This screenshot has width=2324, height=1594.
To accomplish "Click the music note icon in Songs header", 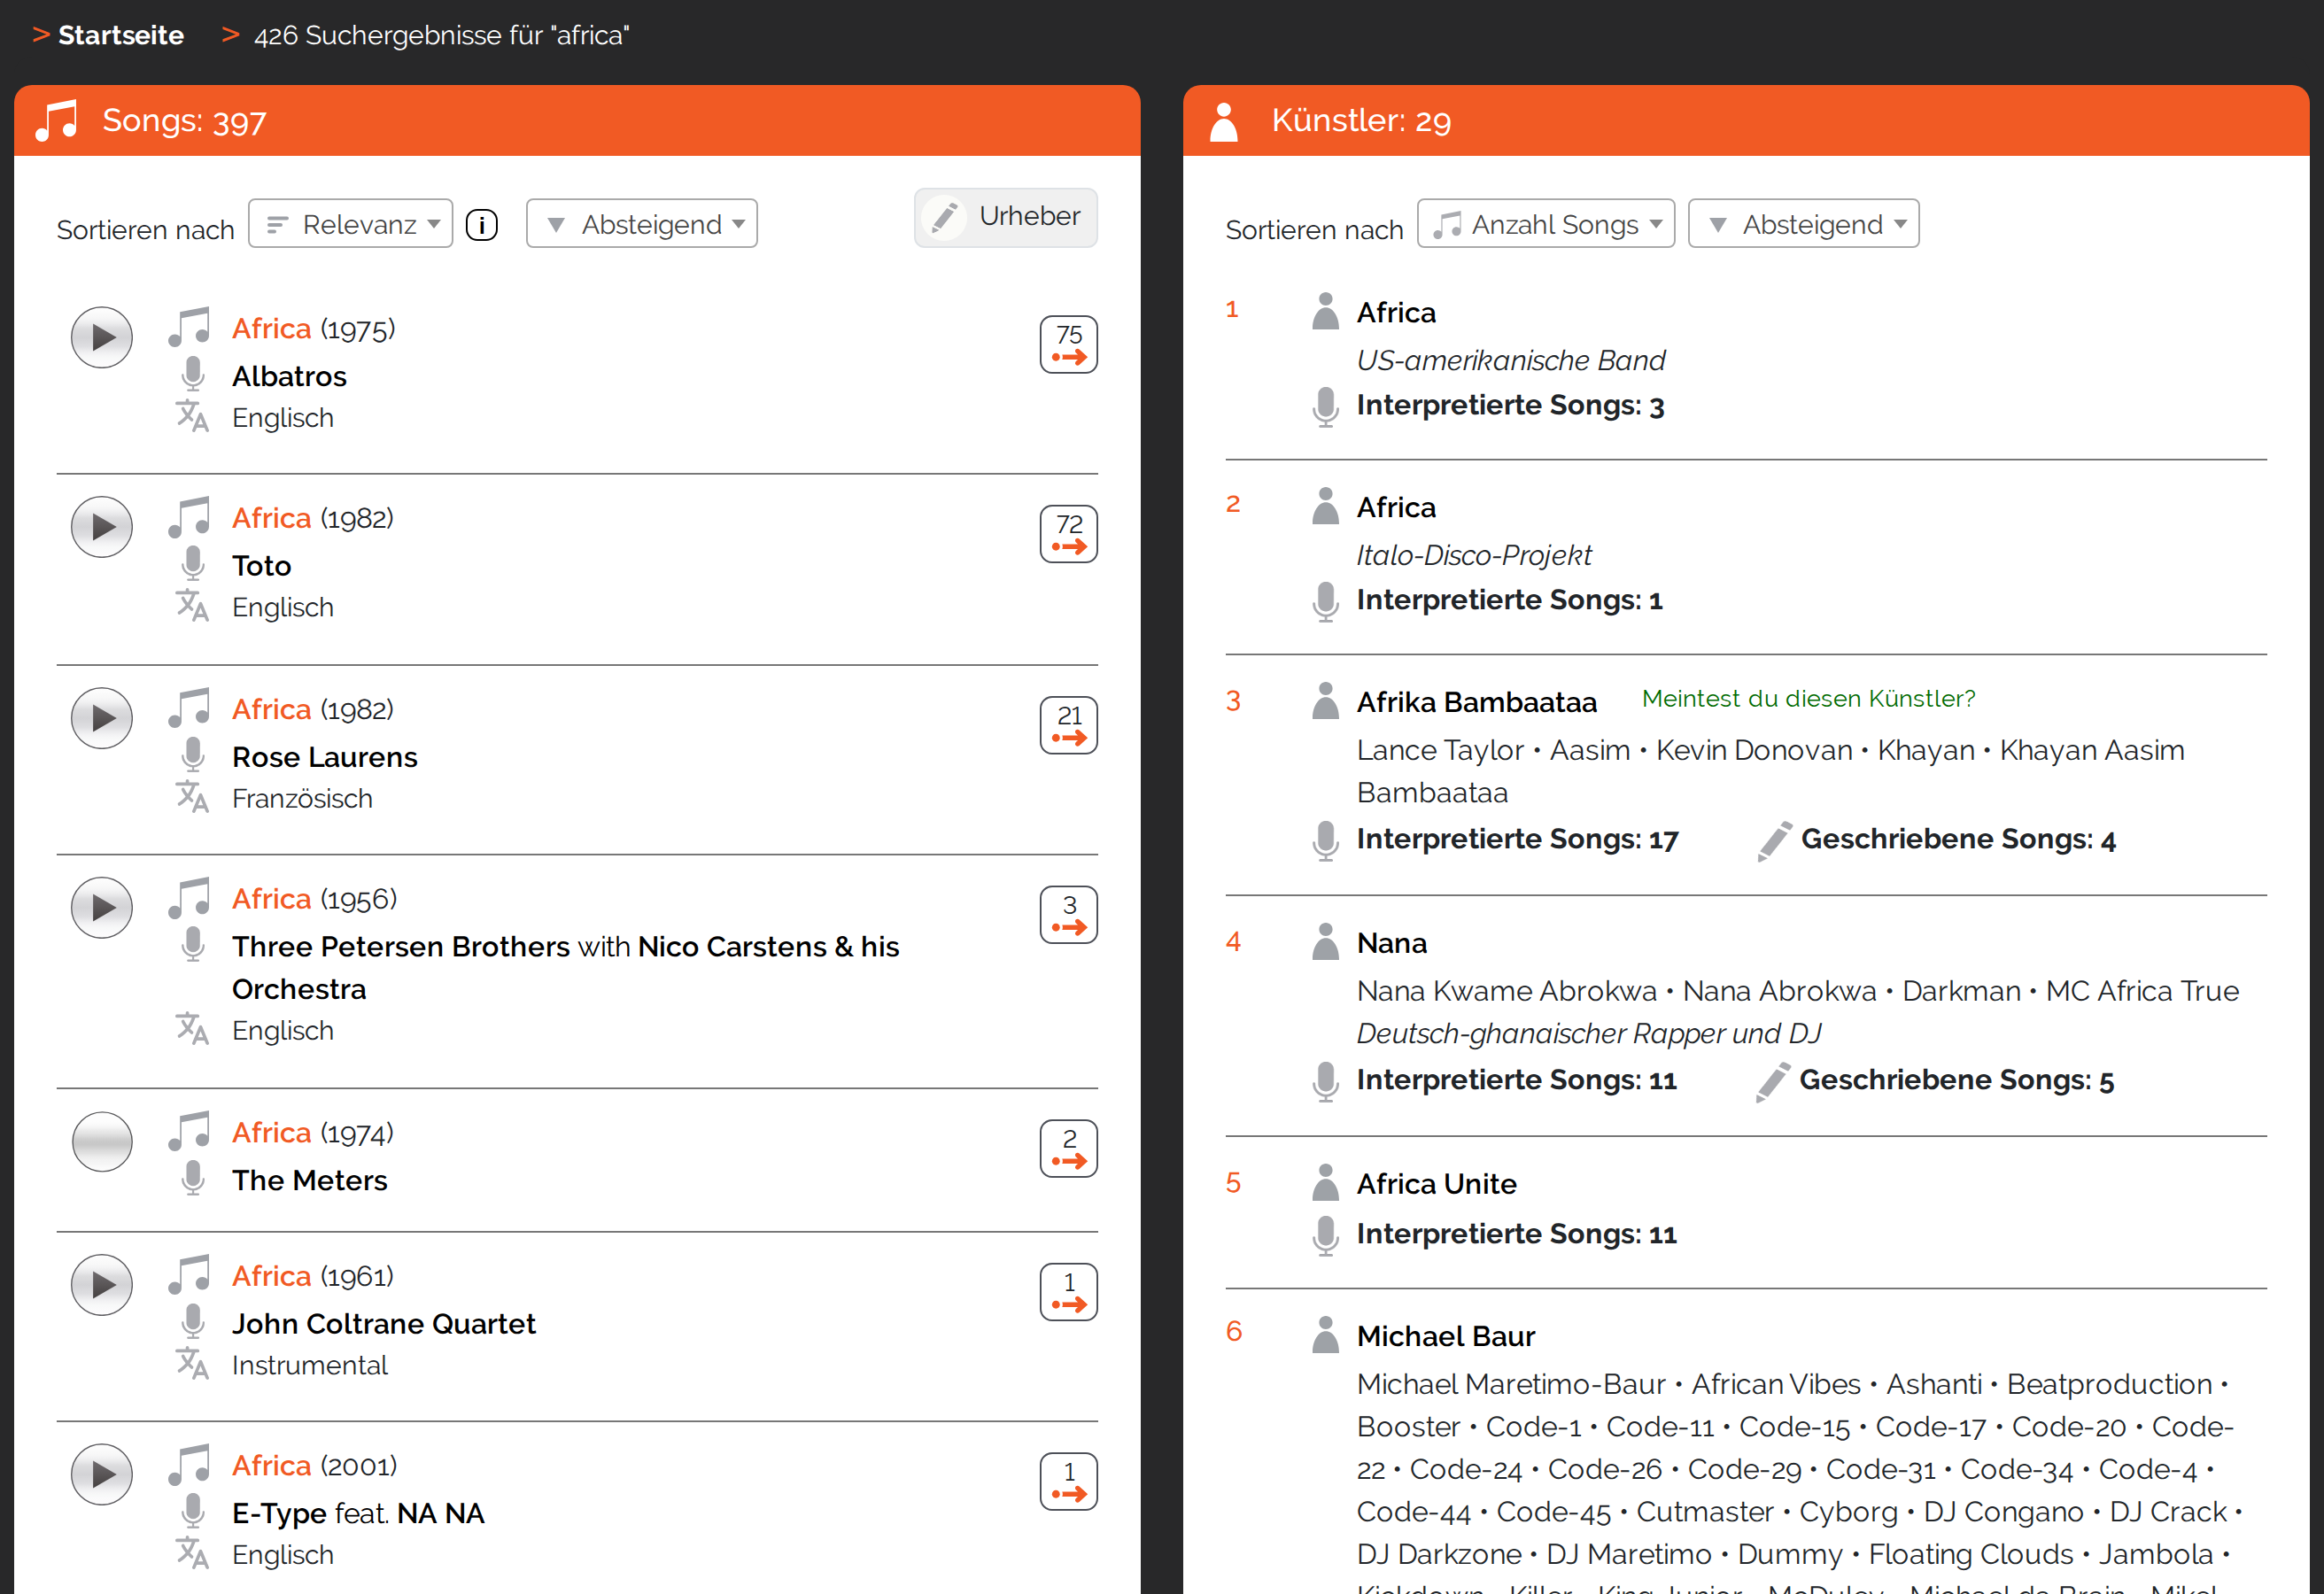I will coord(57,120).
